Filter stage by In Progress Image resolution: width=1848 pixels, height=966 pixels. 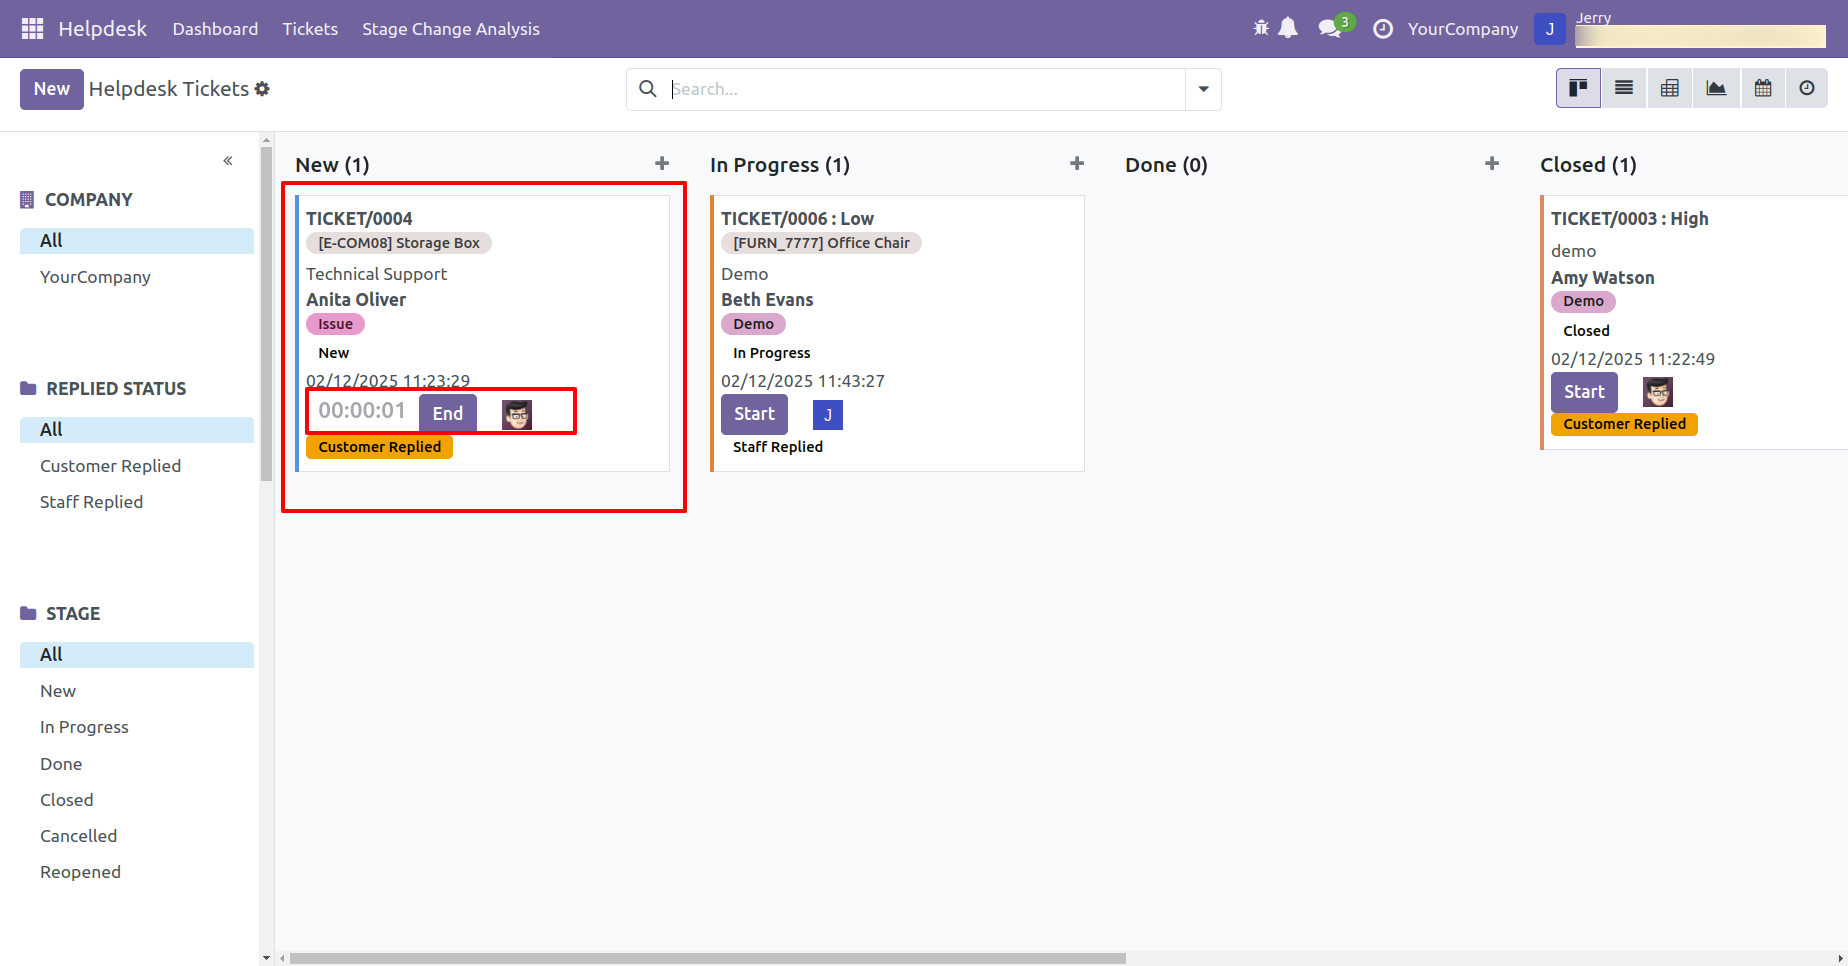coord(84,727)
